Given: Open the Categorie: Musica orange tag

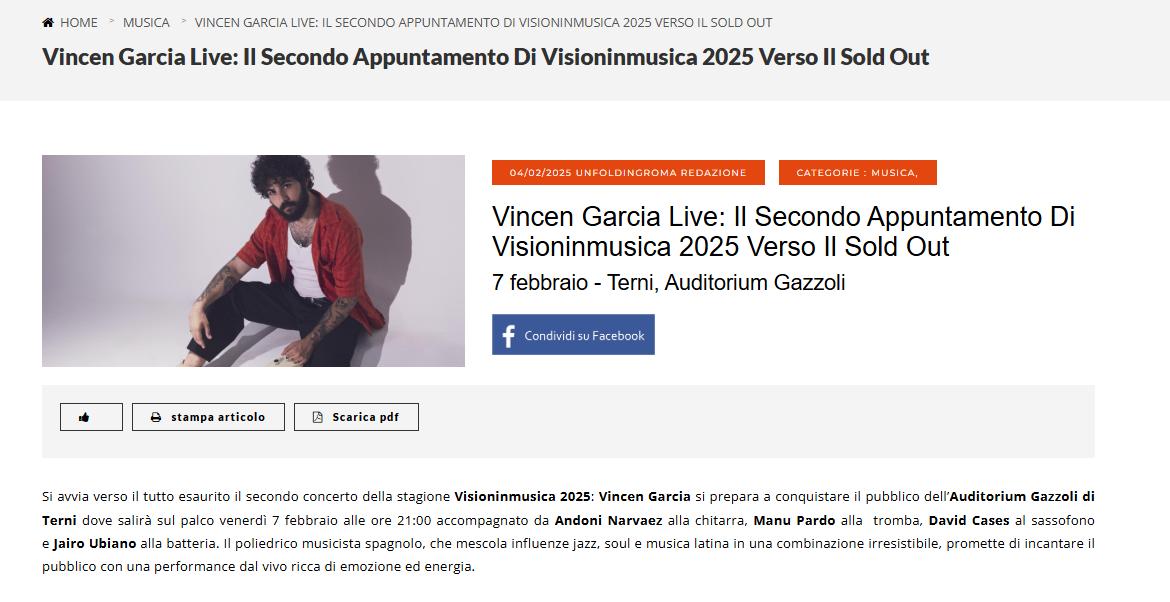Looking at the screenshot, I should tap(857, 172).
